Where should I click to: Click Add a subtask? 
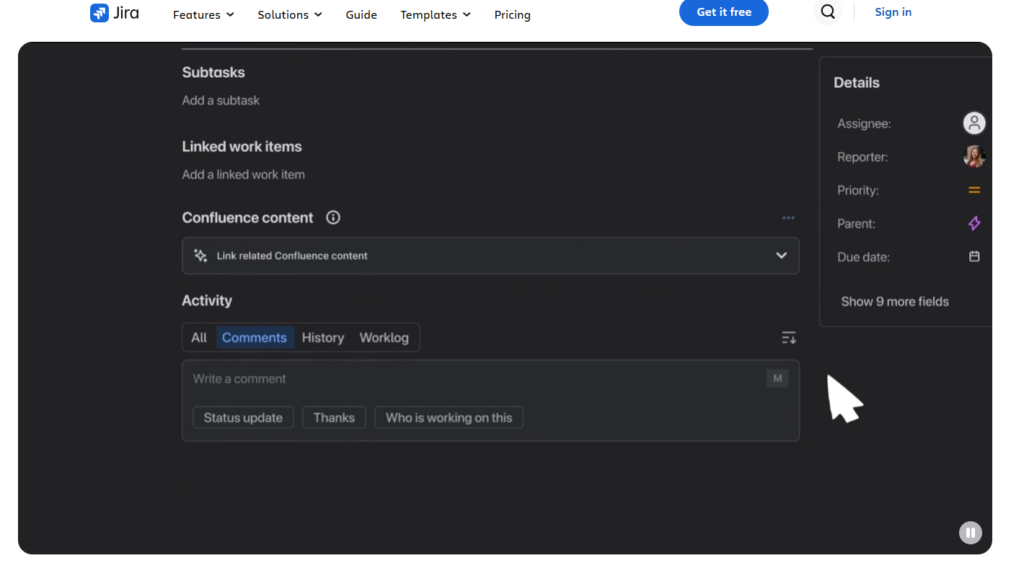(x=221, y=101)
